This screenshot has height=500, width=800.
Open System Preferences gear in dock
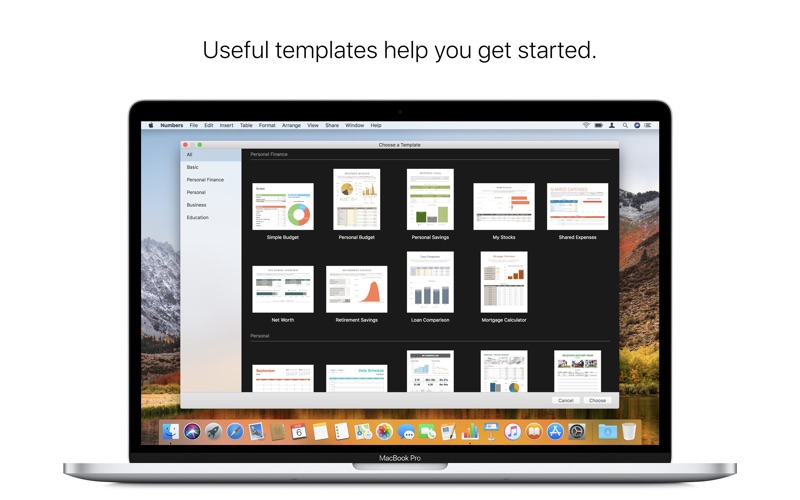pos(577,432)
